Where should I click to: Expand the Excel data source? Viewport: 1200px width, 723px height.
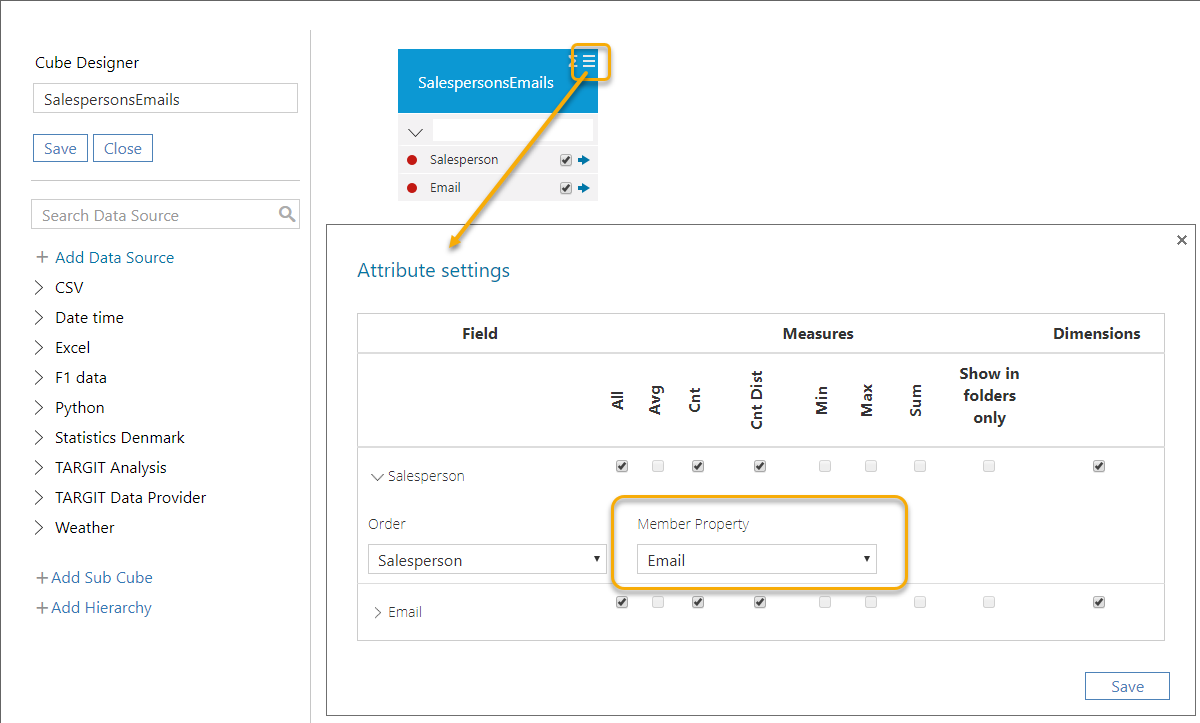(x=39, y=347)
